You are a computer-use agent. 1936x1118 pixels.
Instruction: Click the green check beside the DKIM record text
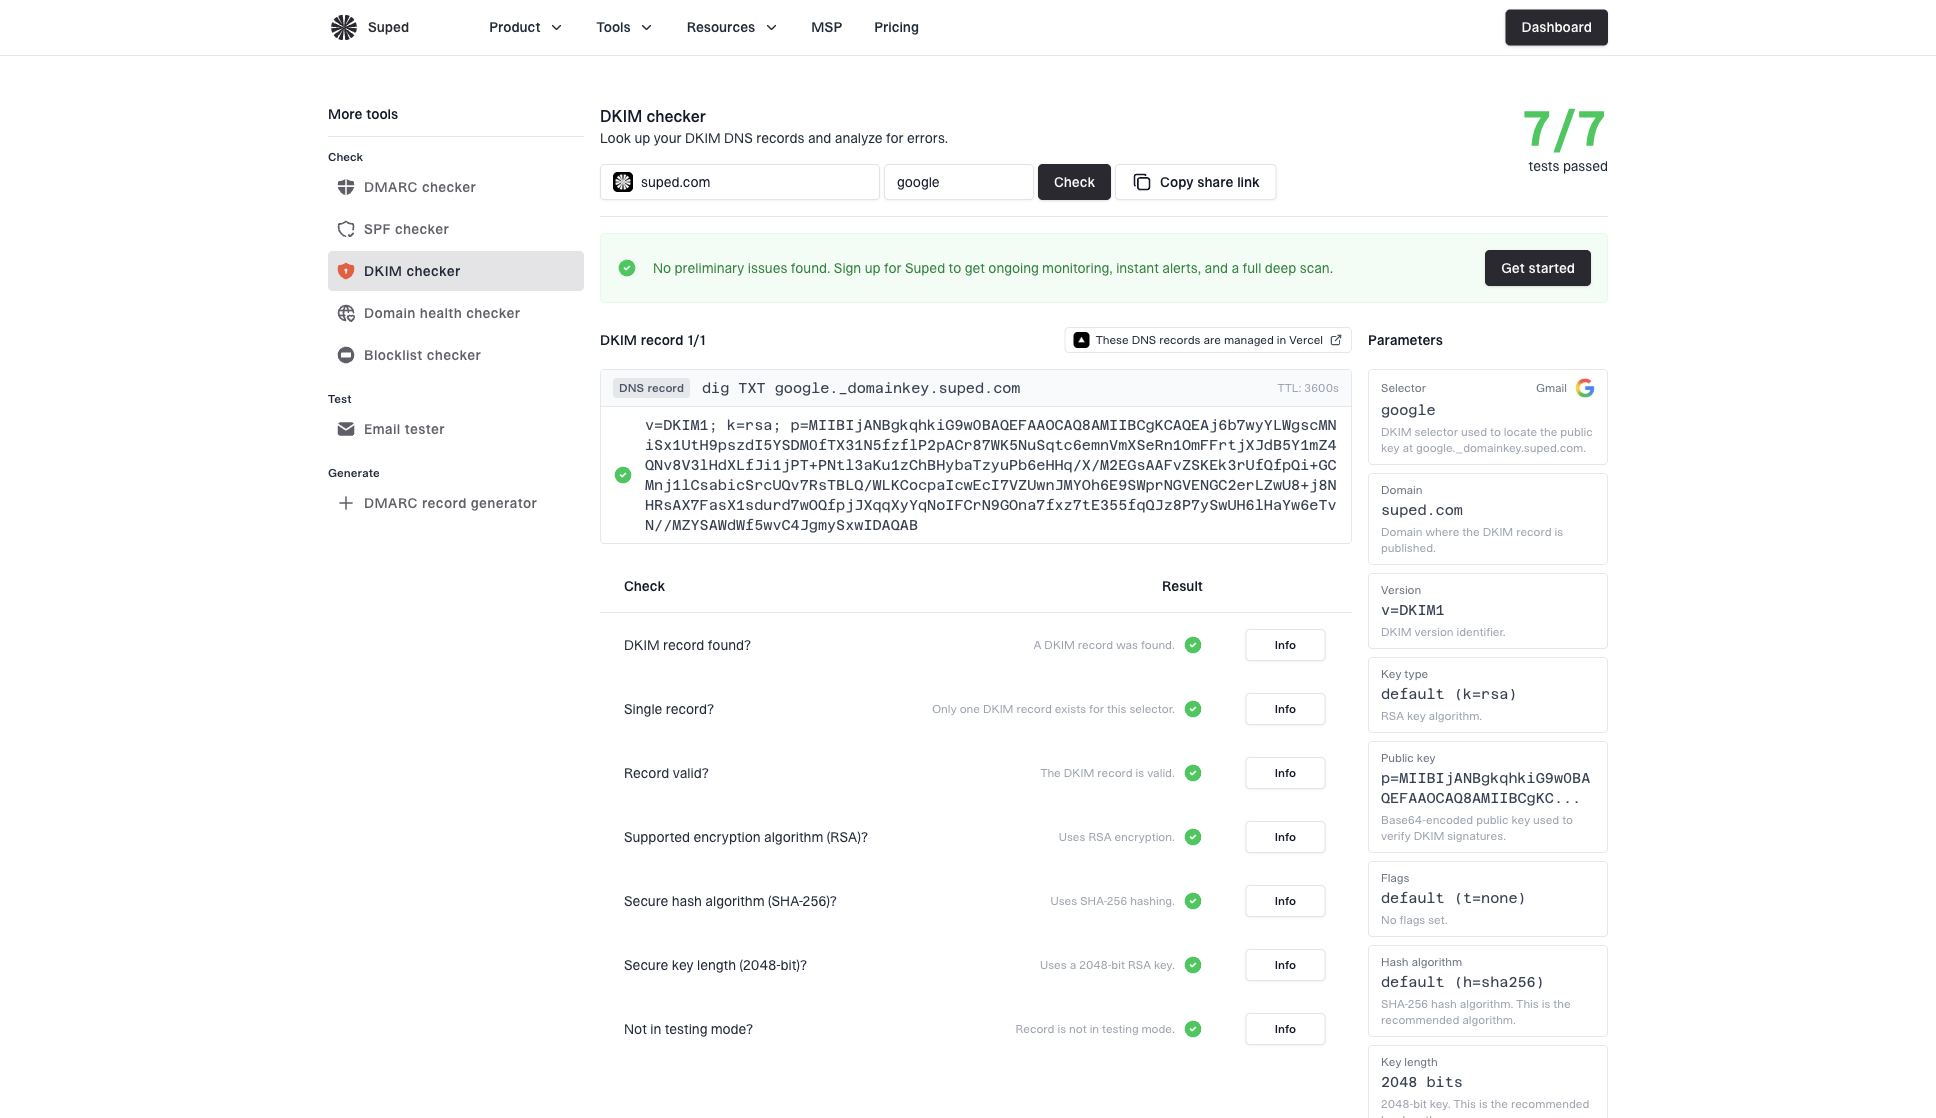(x=623, y=475)
